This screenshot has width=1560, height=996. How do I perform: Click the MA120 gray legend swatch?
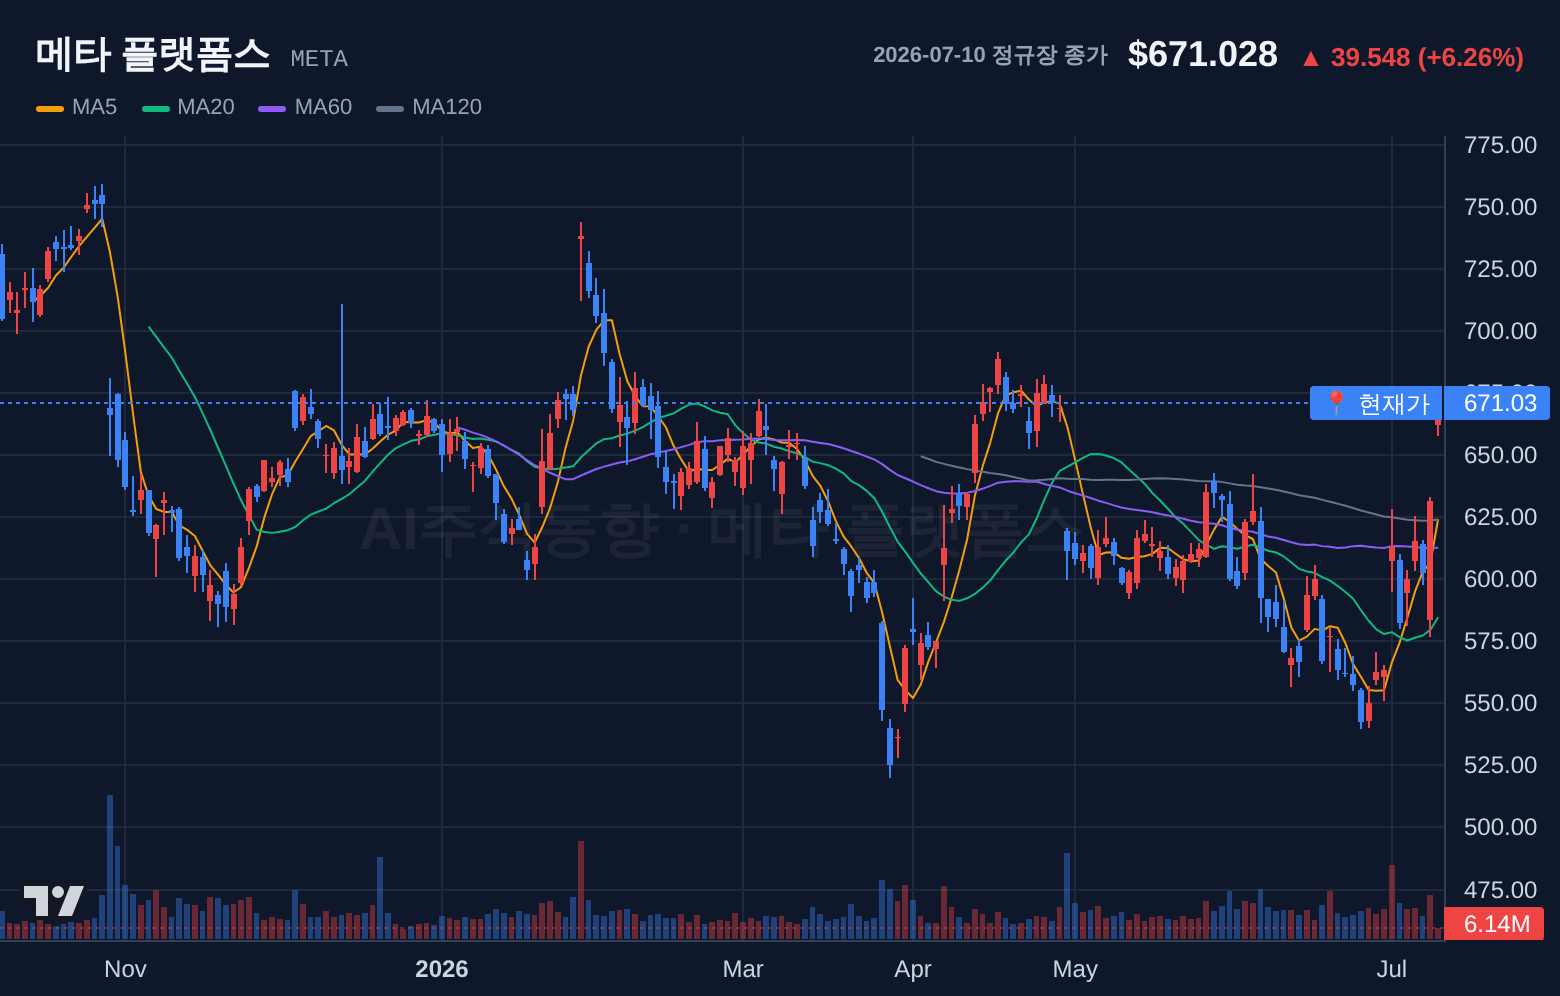pyautogui.click(x=390, y=108)
